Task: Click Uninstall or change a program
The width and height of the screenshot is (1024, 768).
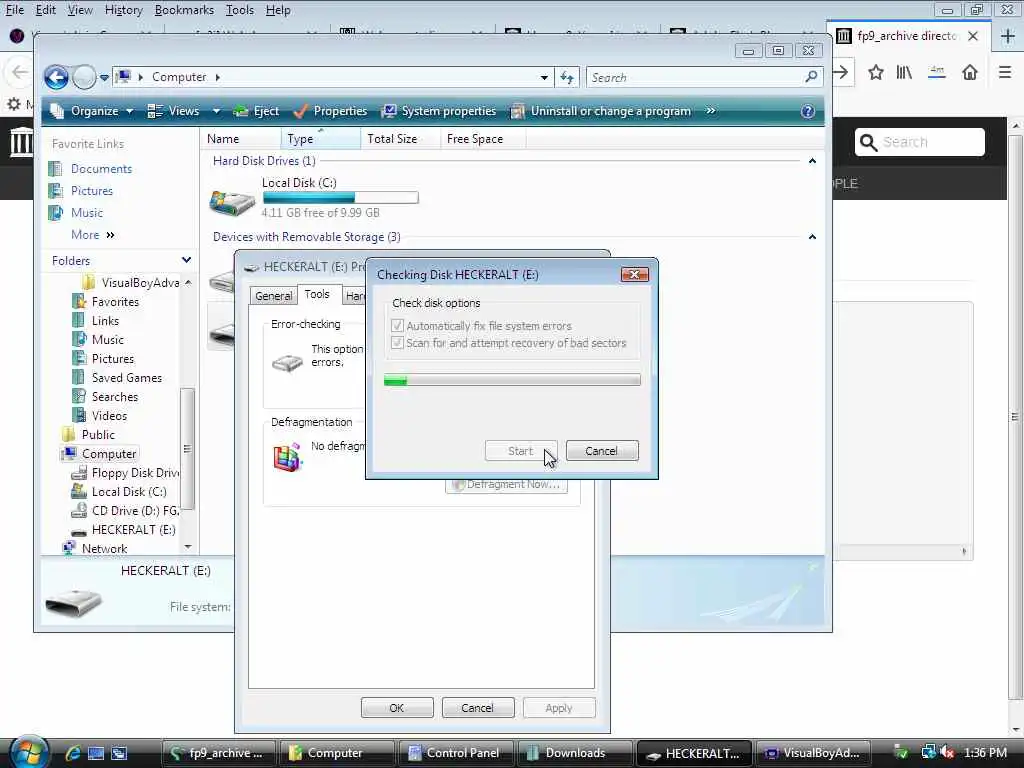Action: coord(600,111)
